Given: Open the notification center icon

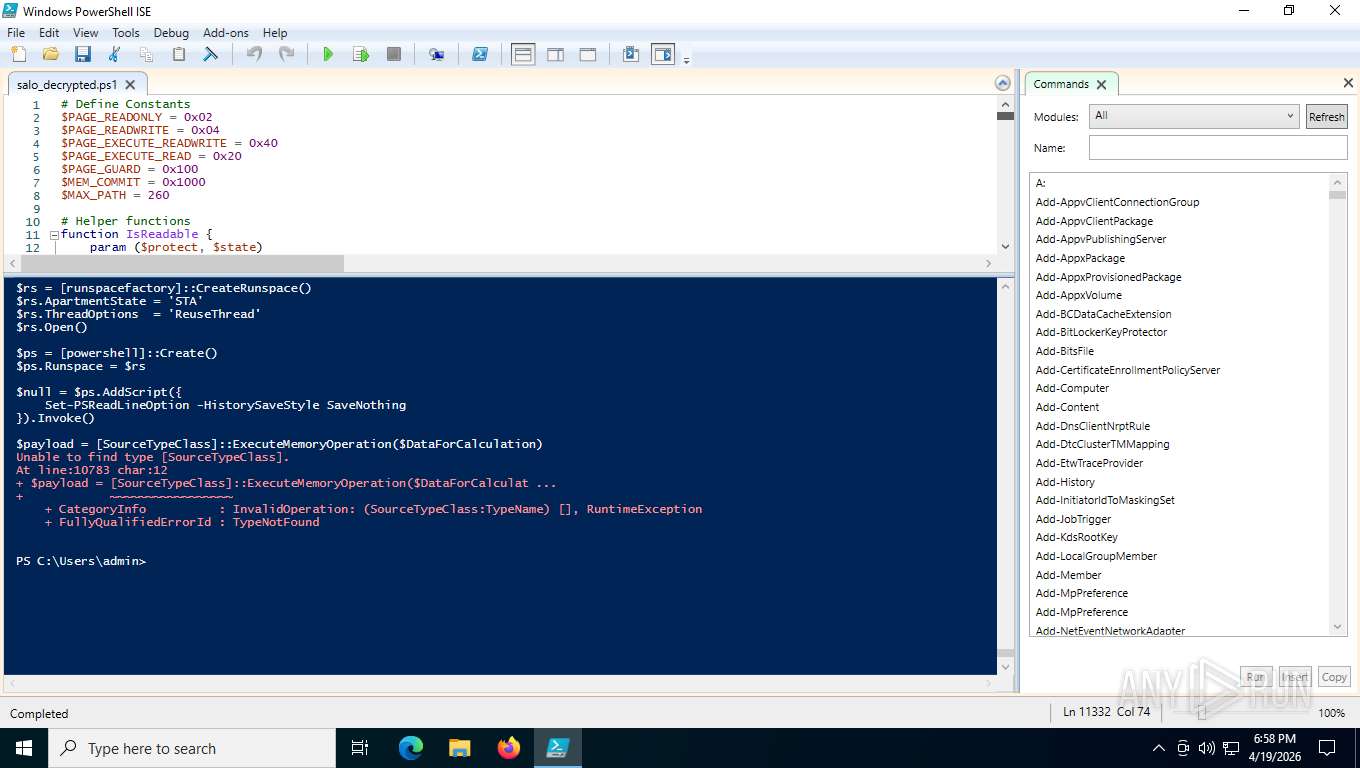Looking at the screenshot, I should click(1327, 748).
